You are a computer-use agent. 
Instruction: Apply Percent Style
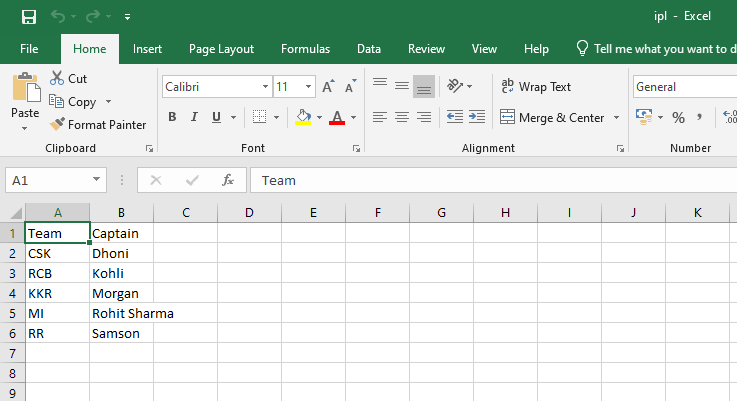click(x=678, y=117)
